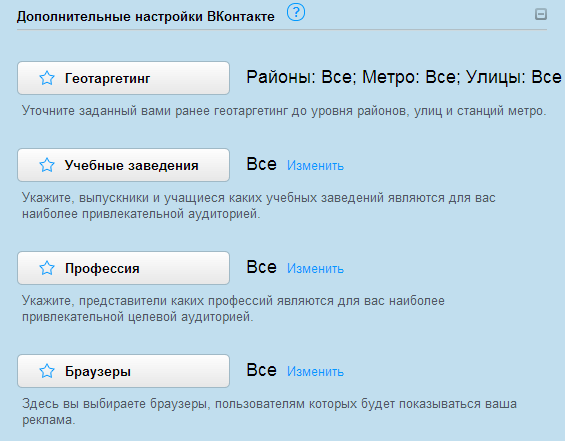Click the Все value next to Браузеры
The height and width of the screenshot is (441, 565).
click(x=262, y=371)
